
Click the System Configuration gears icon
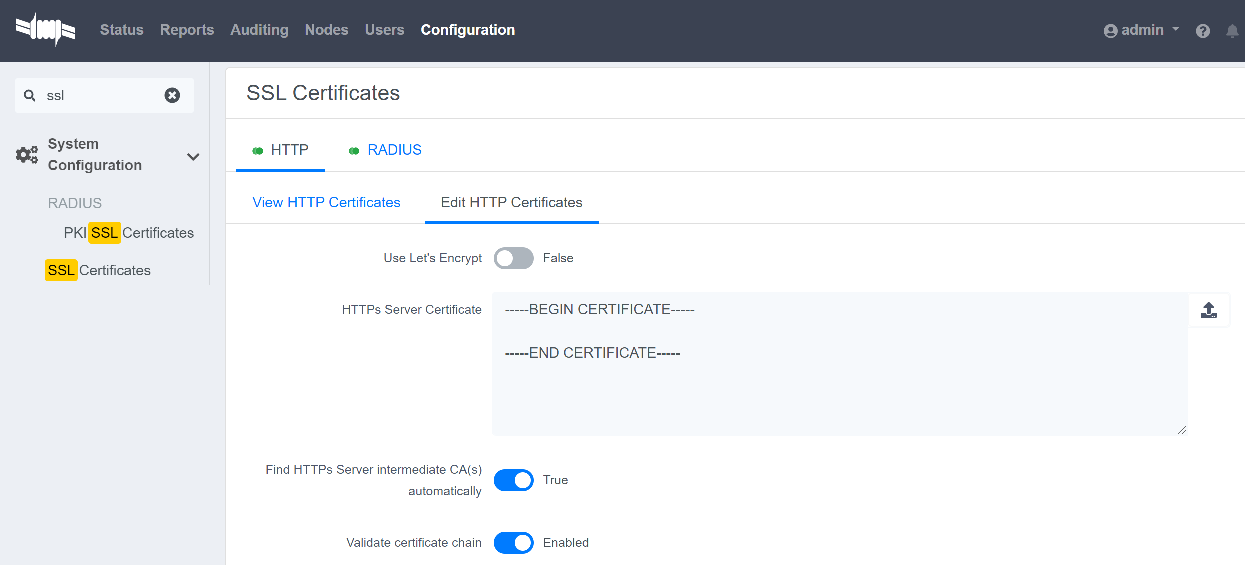27,155
